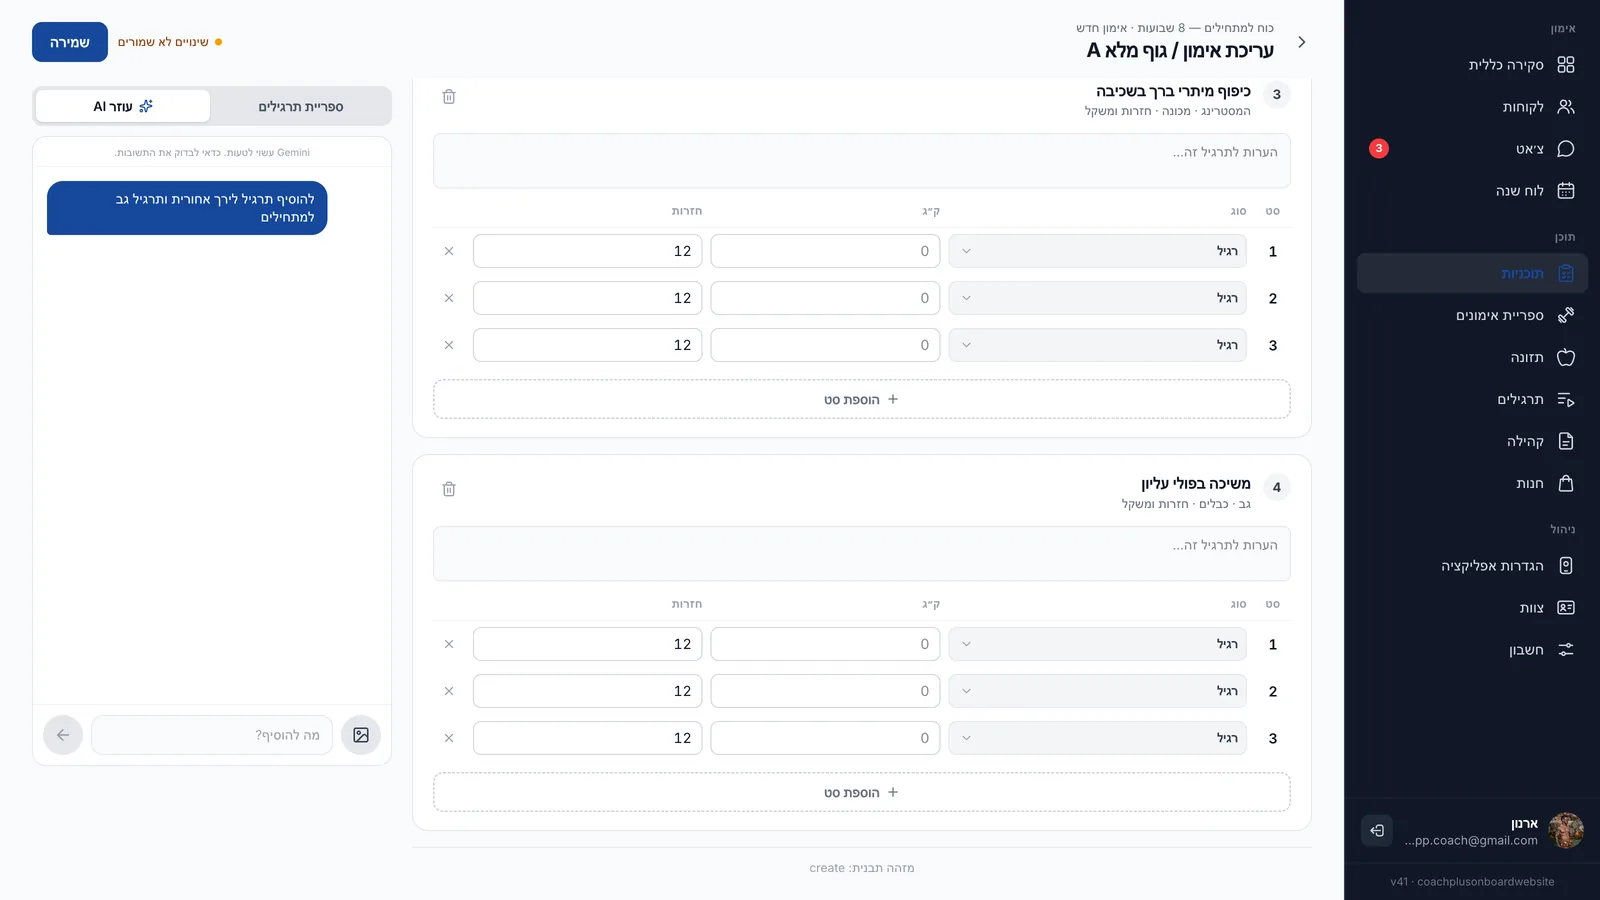Remove set 1 of exercise 3
The height and width of the screenshot is (900, 1600).
pos(449,251)
